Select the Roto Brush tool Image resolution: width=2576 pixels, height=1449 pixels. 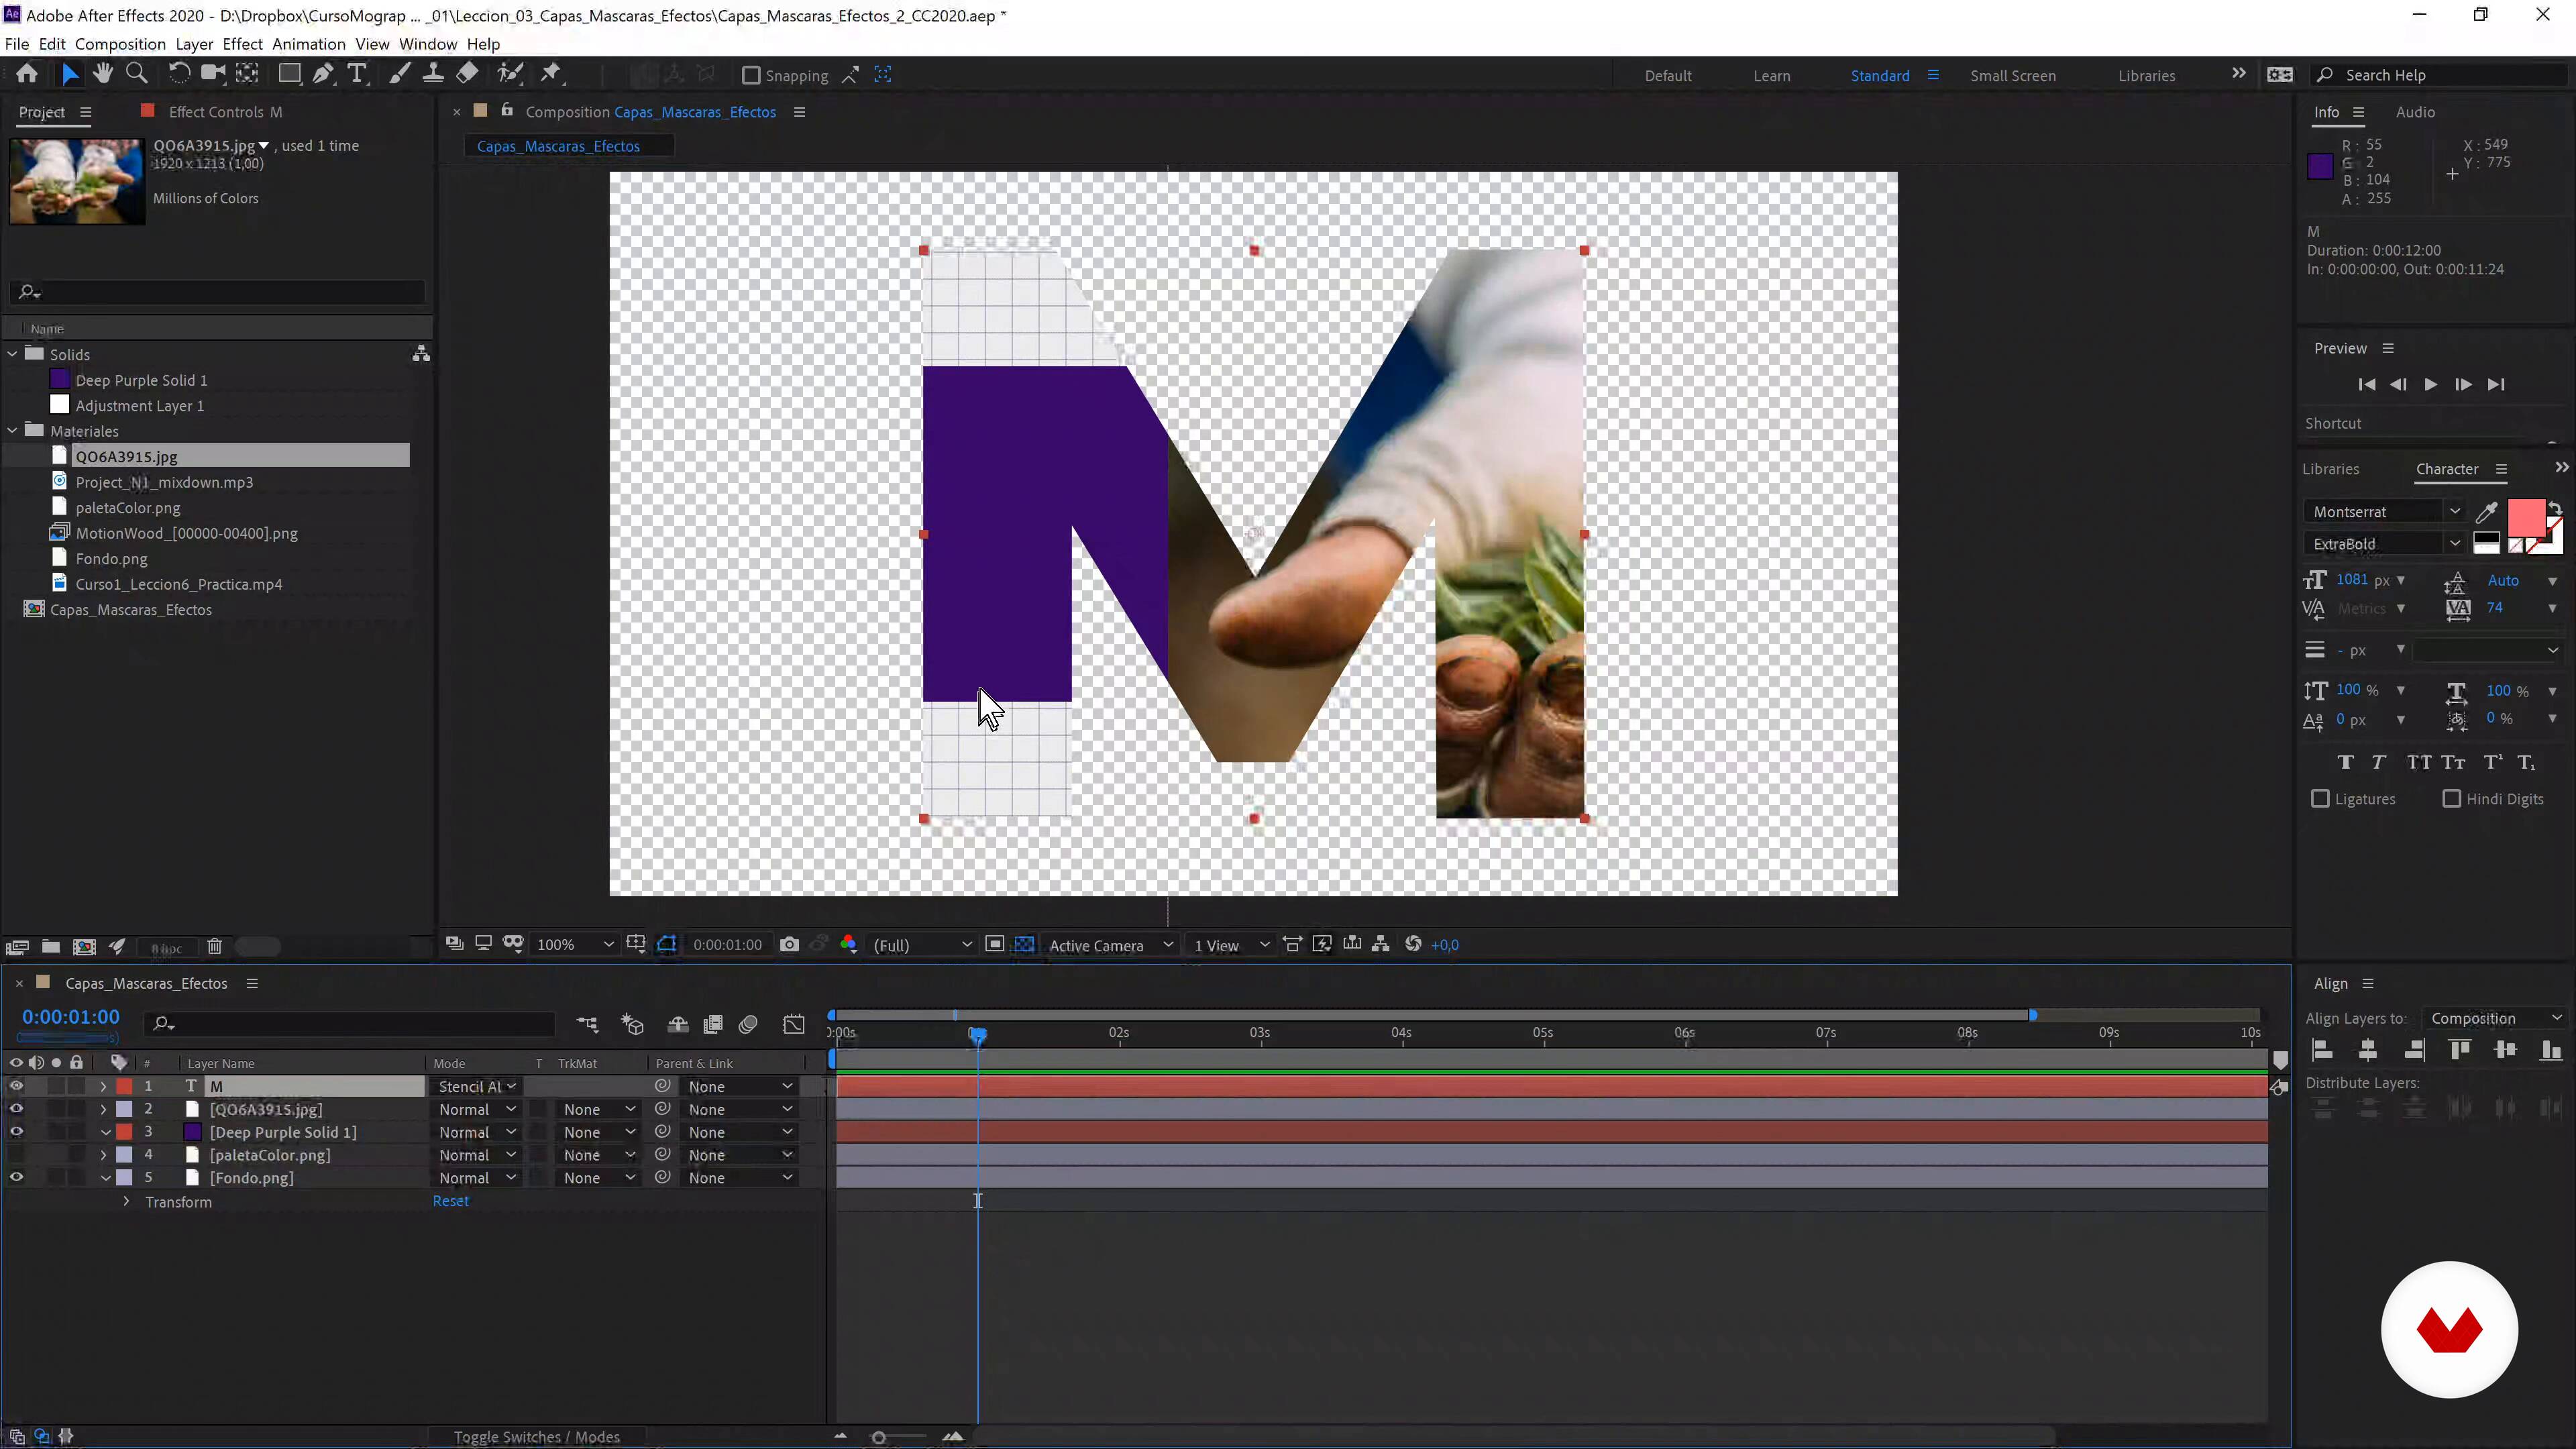pos(510,74)
